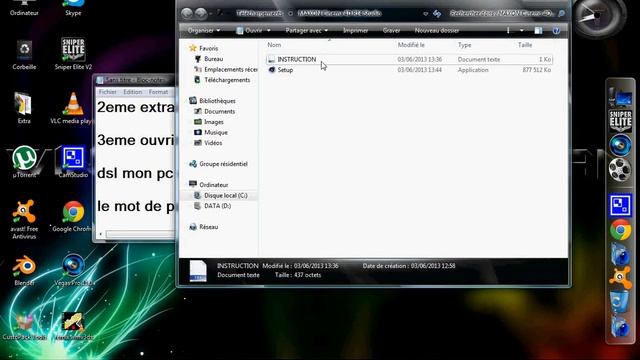Open the Extra desktop folder

tap(24, 108)
